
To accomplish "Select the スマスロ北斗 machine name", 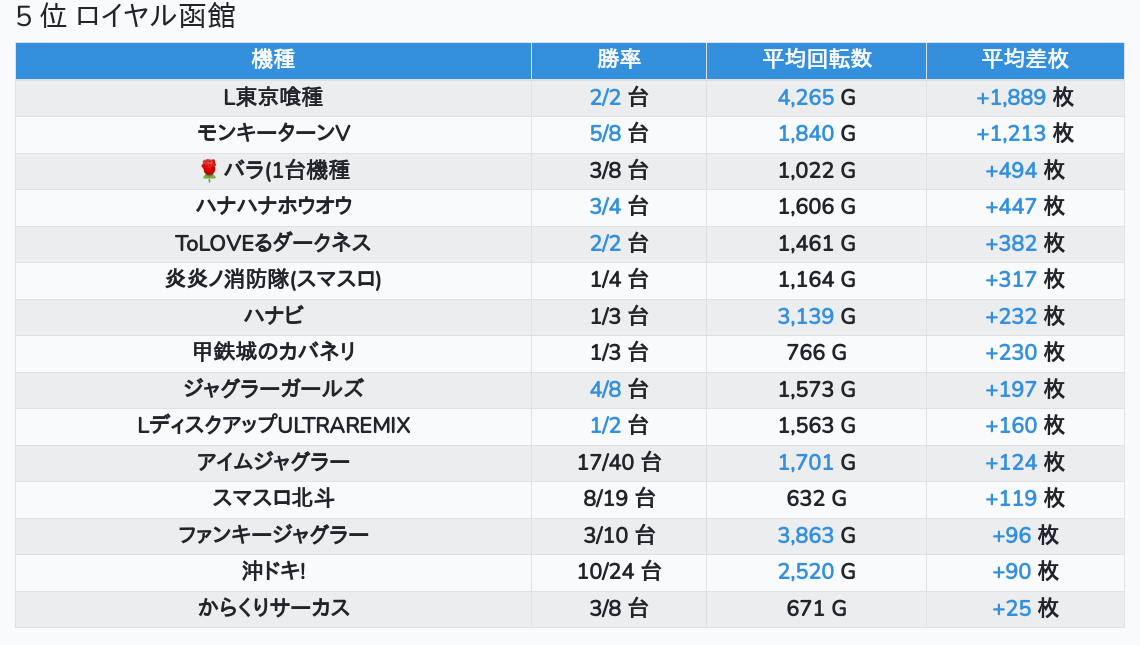I will coord(273,499).
